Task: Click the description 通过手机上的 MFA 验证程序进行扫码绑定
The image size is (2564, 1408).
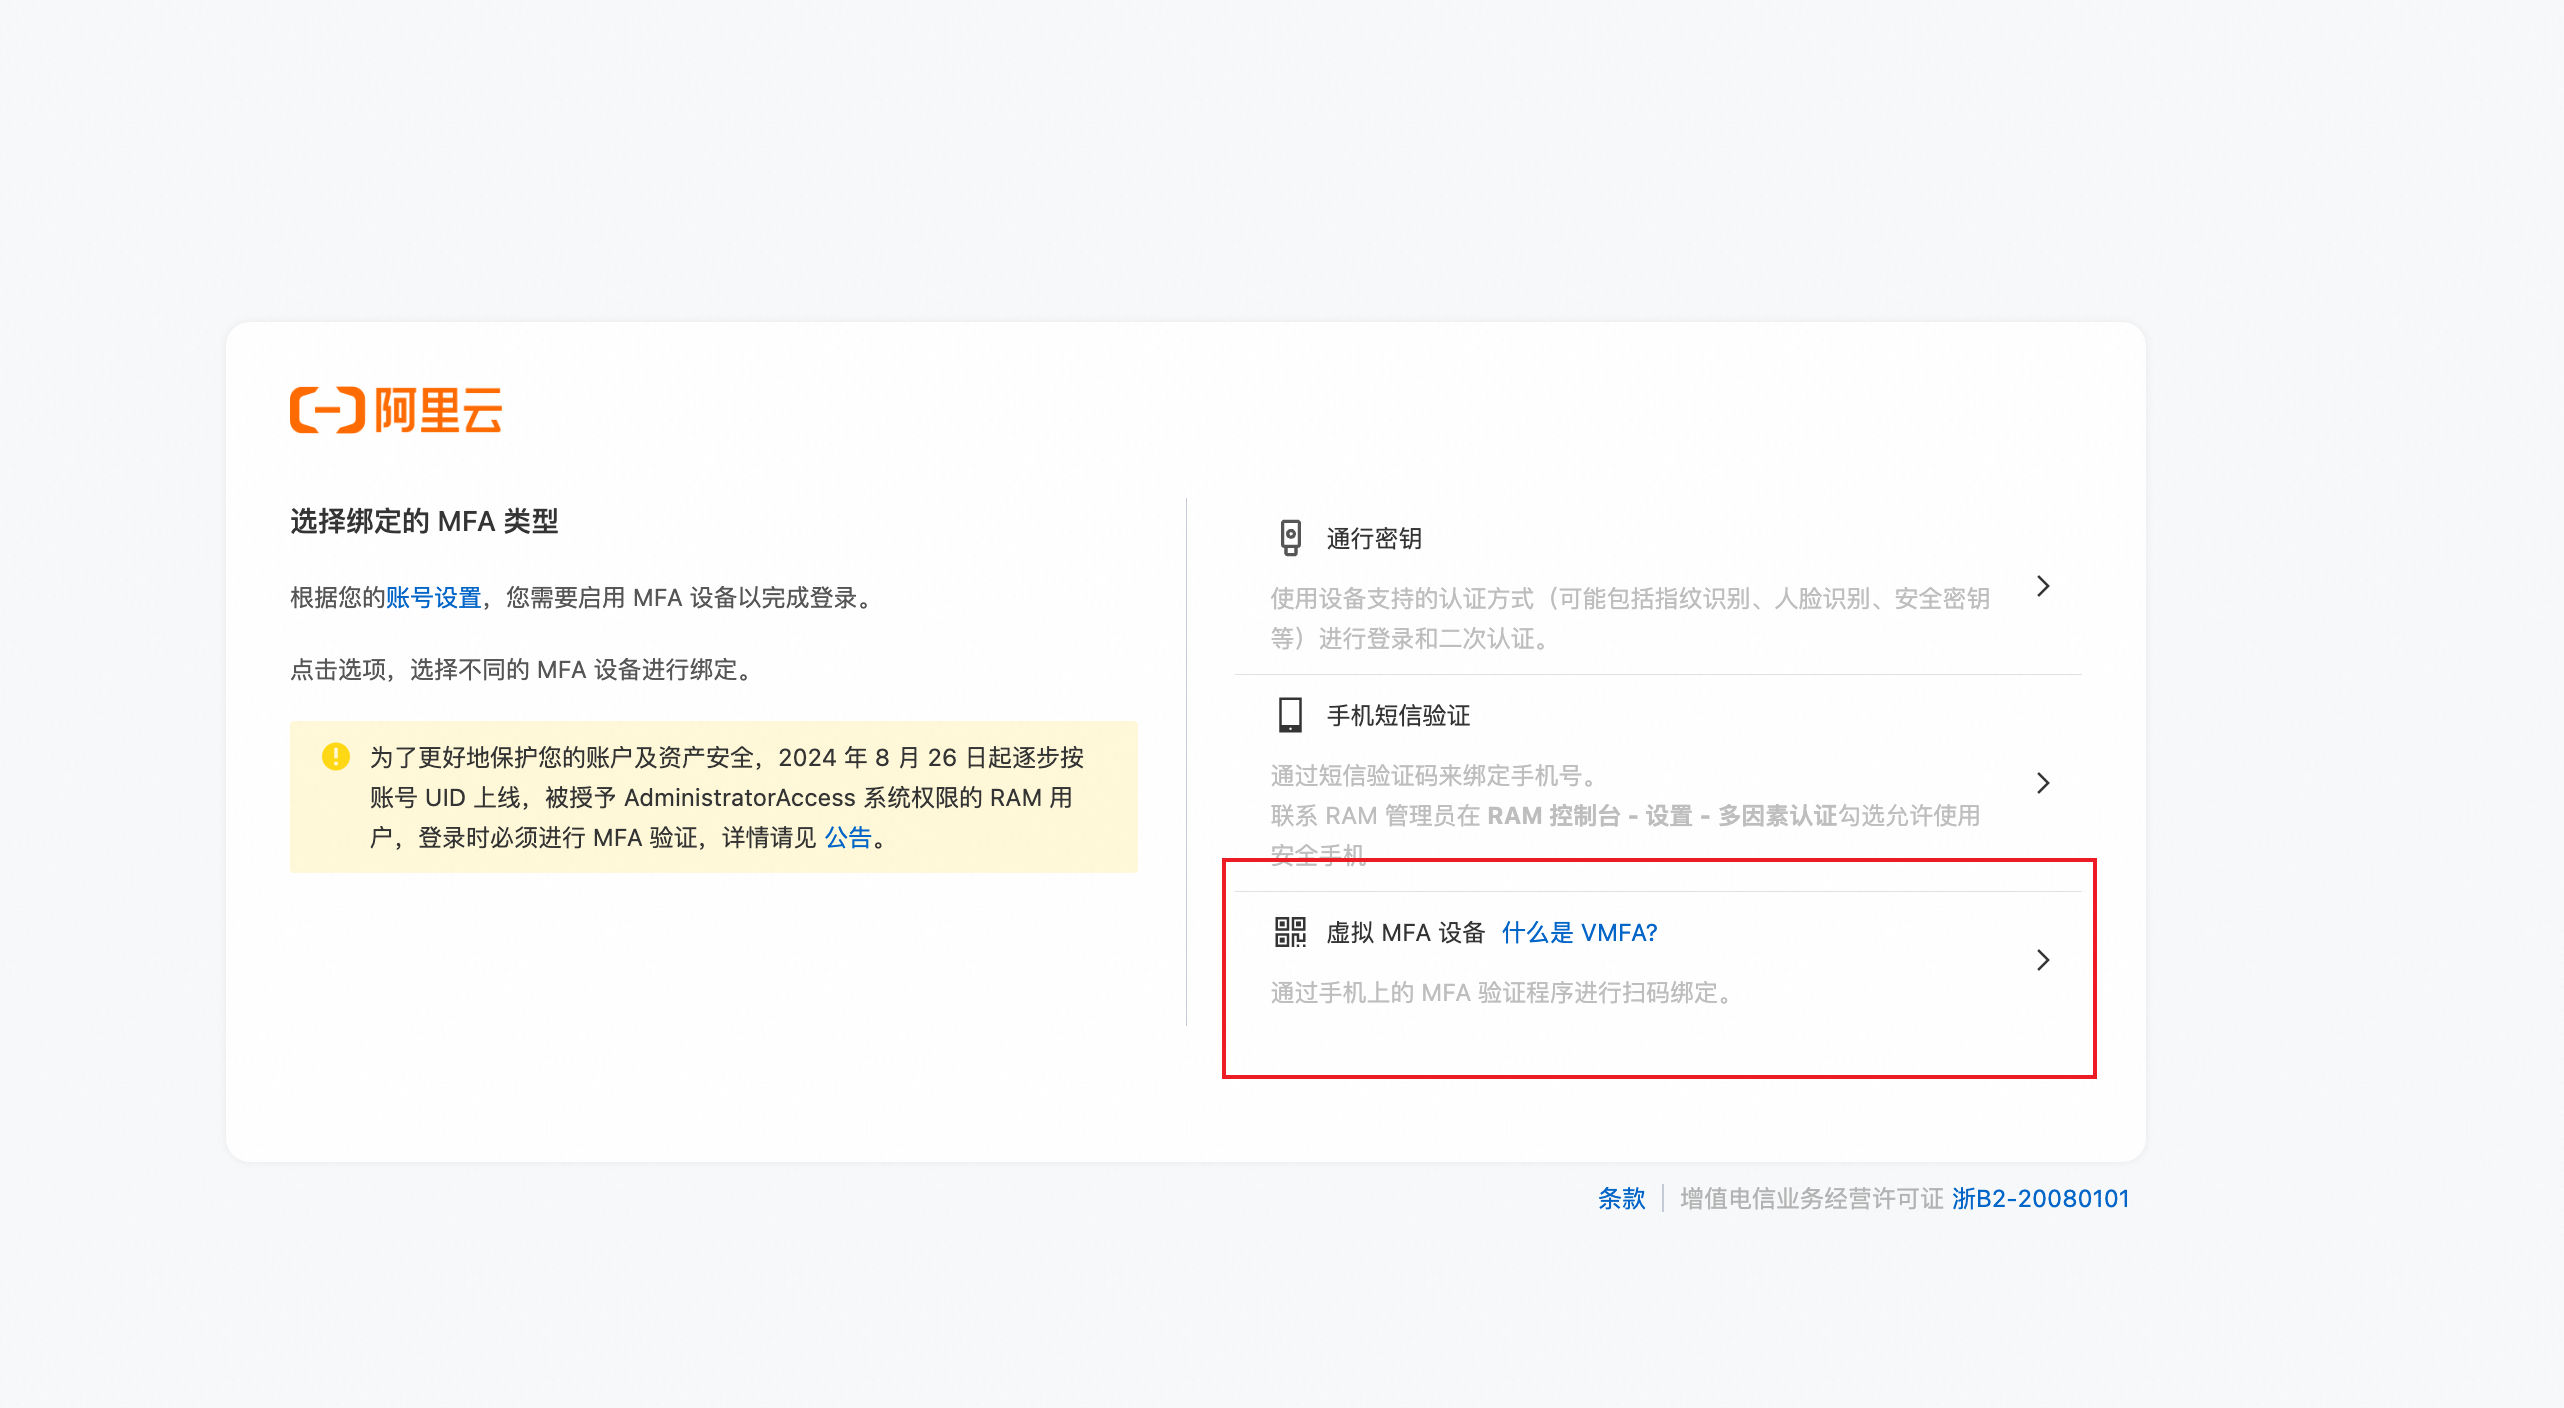Action: coord(1502,993)
